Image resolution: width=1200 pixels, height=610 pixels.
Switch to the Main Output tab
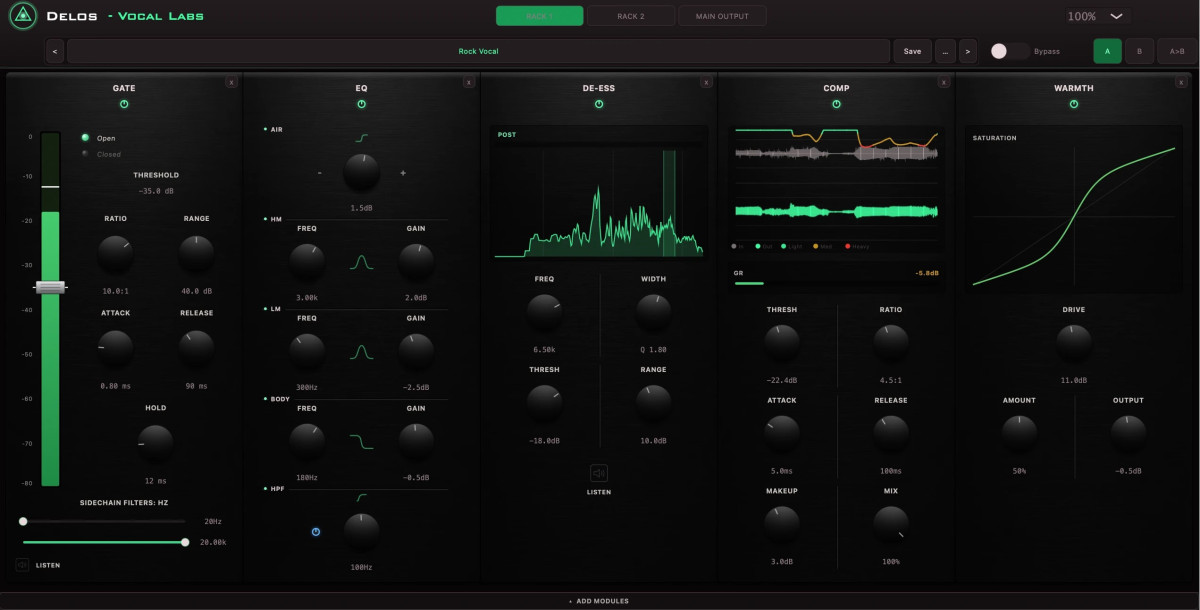(722, 16)
